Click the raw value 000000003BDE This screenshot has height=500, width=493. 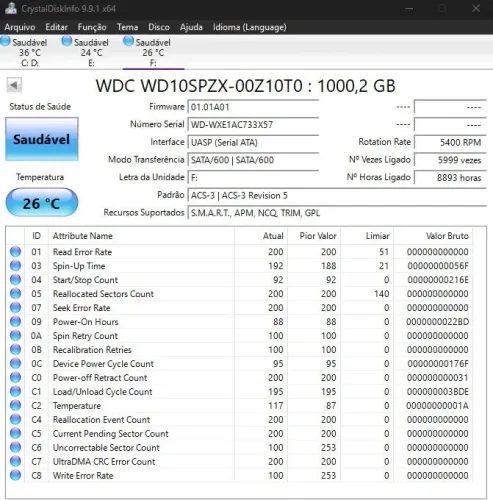(437, 392)
